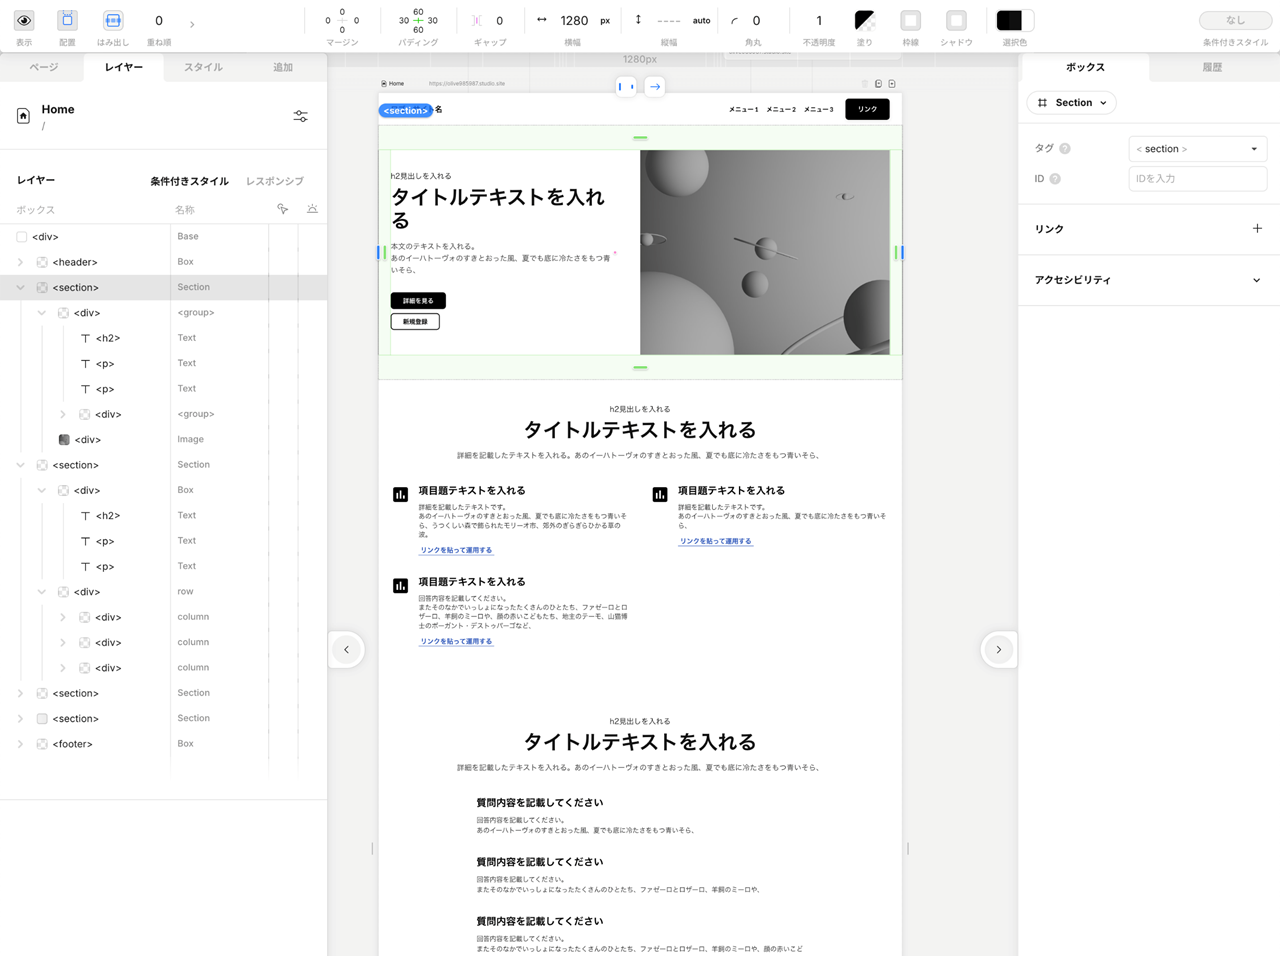The width and height of the screenshot is (1280, 960).
Task: Click the 縦幅 auto unit
Action: tap(702, 20)
